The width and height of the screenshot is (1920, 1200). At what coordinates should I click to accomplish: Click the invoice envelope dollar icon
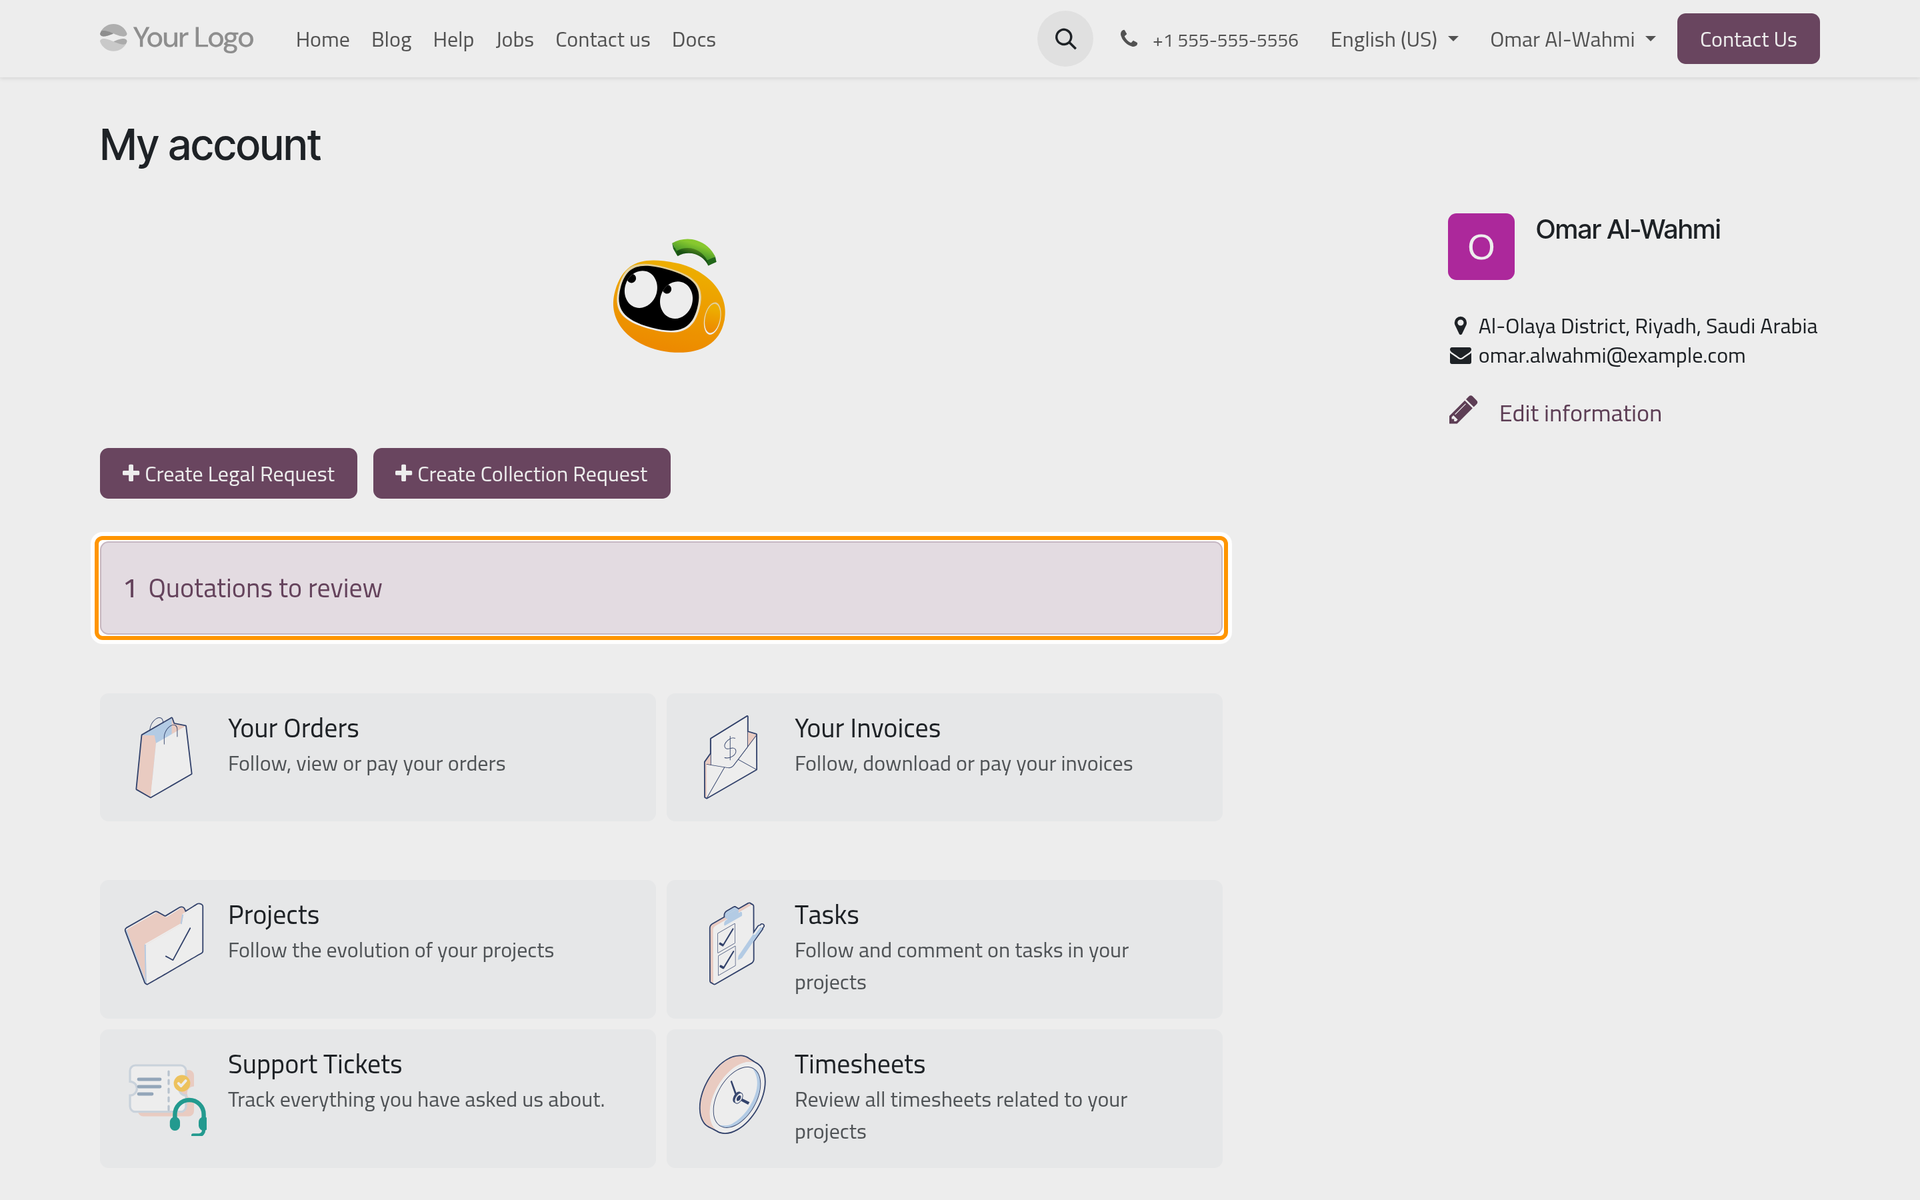pyautogui.click(x=730, y=757)
